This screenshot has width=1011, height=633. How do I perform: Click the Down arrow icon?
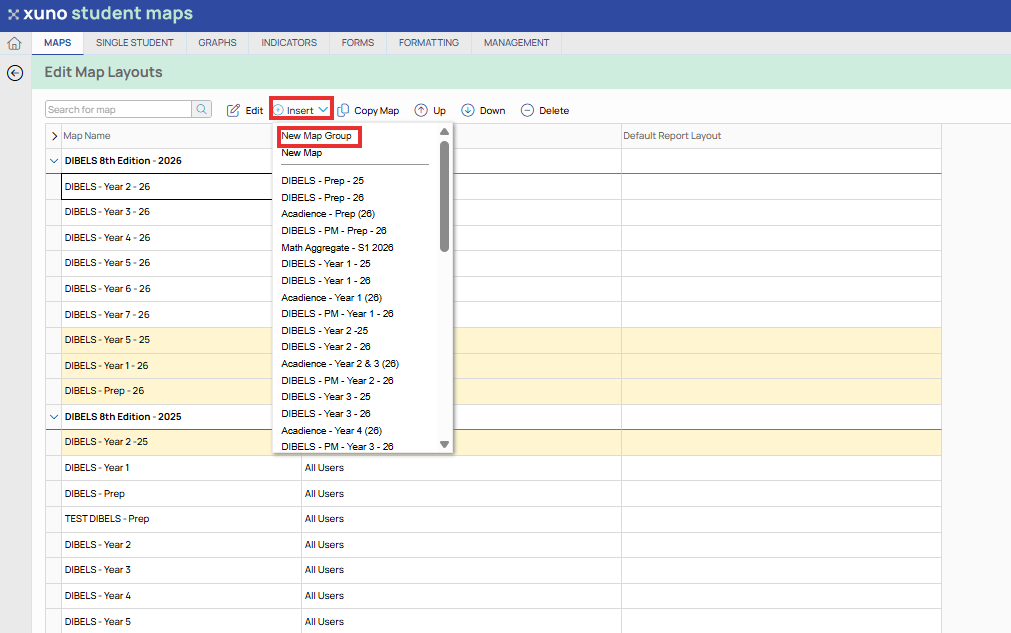click(467, 110)
